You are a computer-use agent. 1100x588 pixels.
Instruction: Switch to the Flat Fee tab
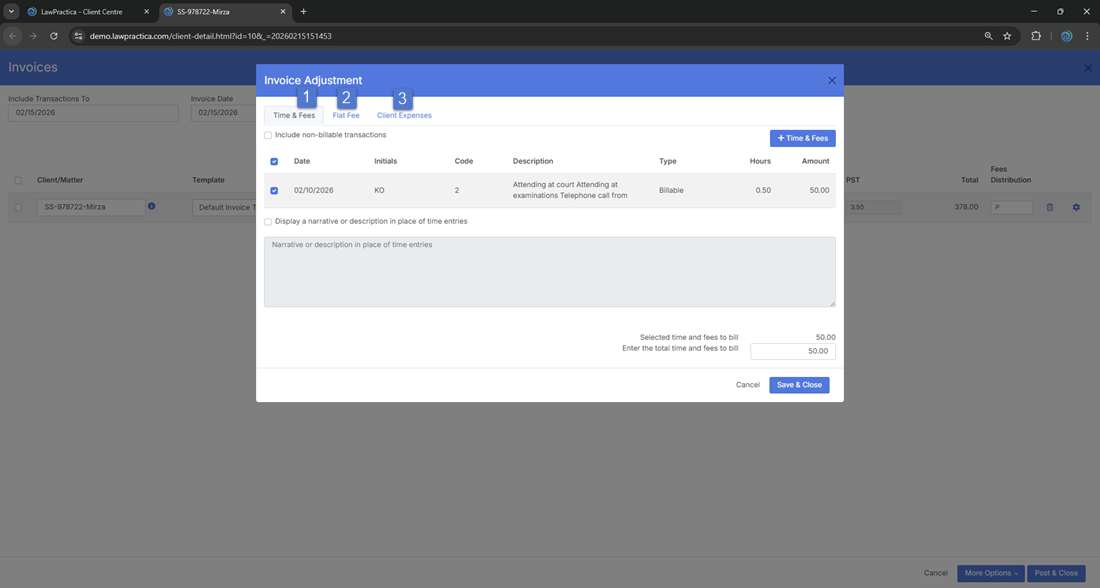[x=346, y=116]
